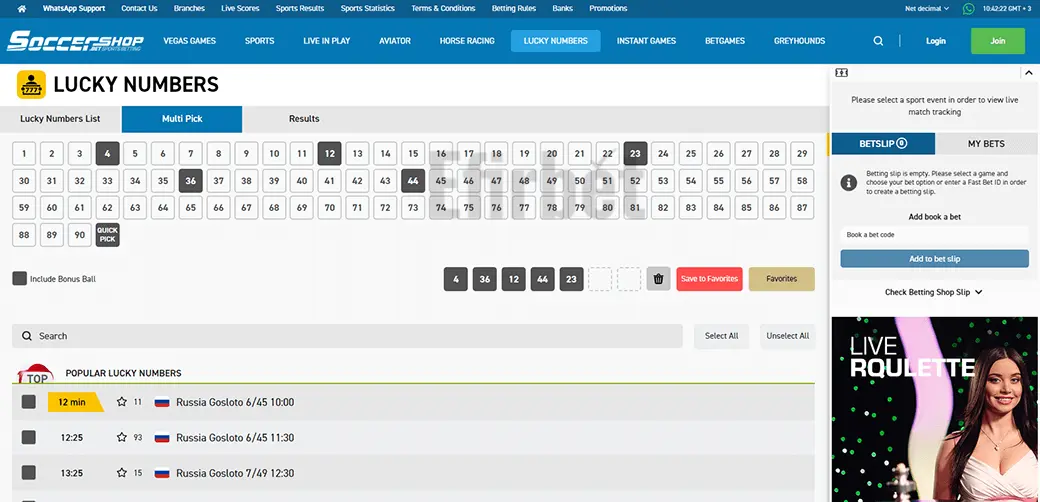
Task: Click the betslip info circle icon
Action: [x=849, y=183]
